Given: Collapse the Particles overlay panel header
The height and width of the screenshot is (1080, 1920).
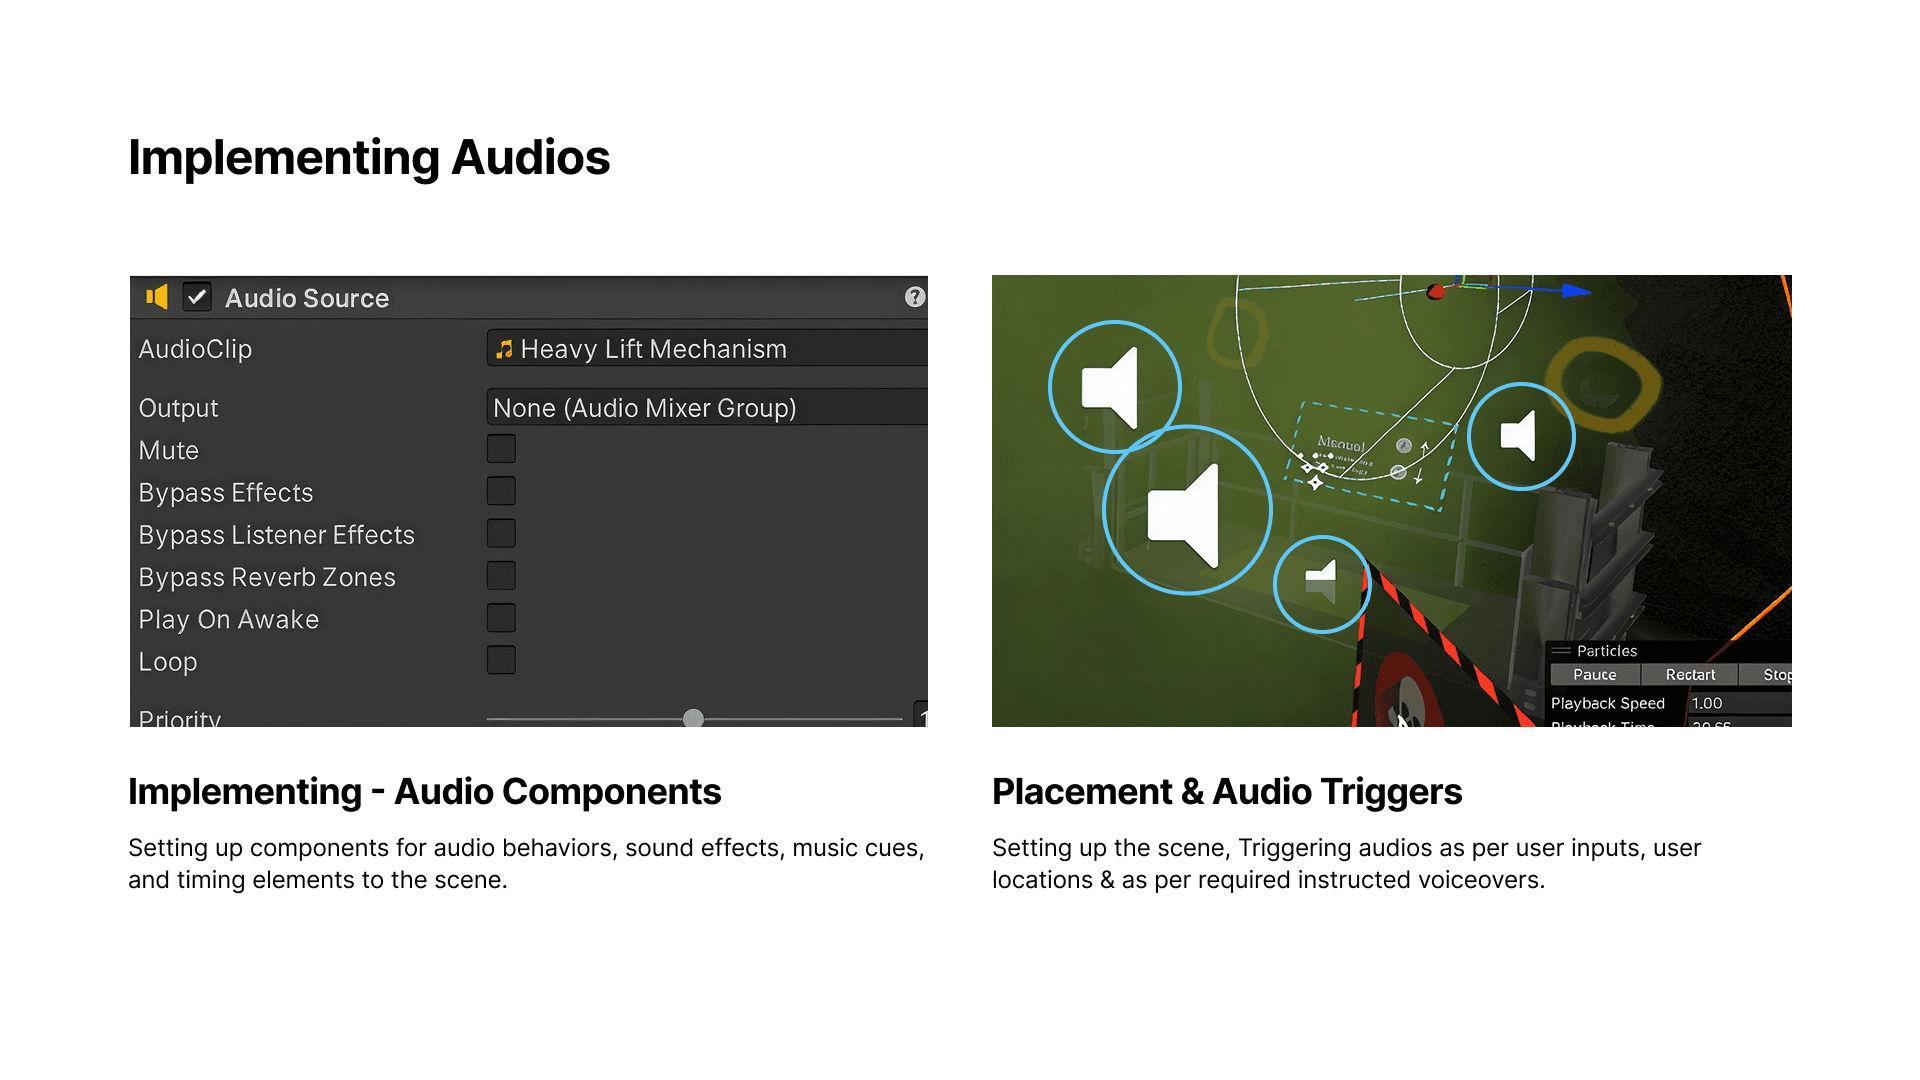Looking at the screenshot, I should (x=1606, y=651).
